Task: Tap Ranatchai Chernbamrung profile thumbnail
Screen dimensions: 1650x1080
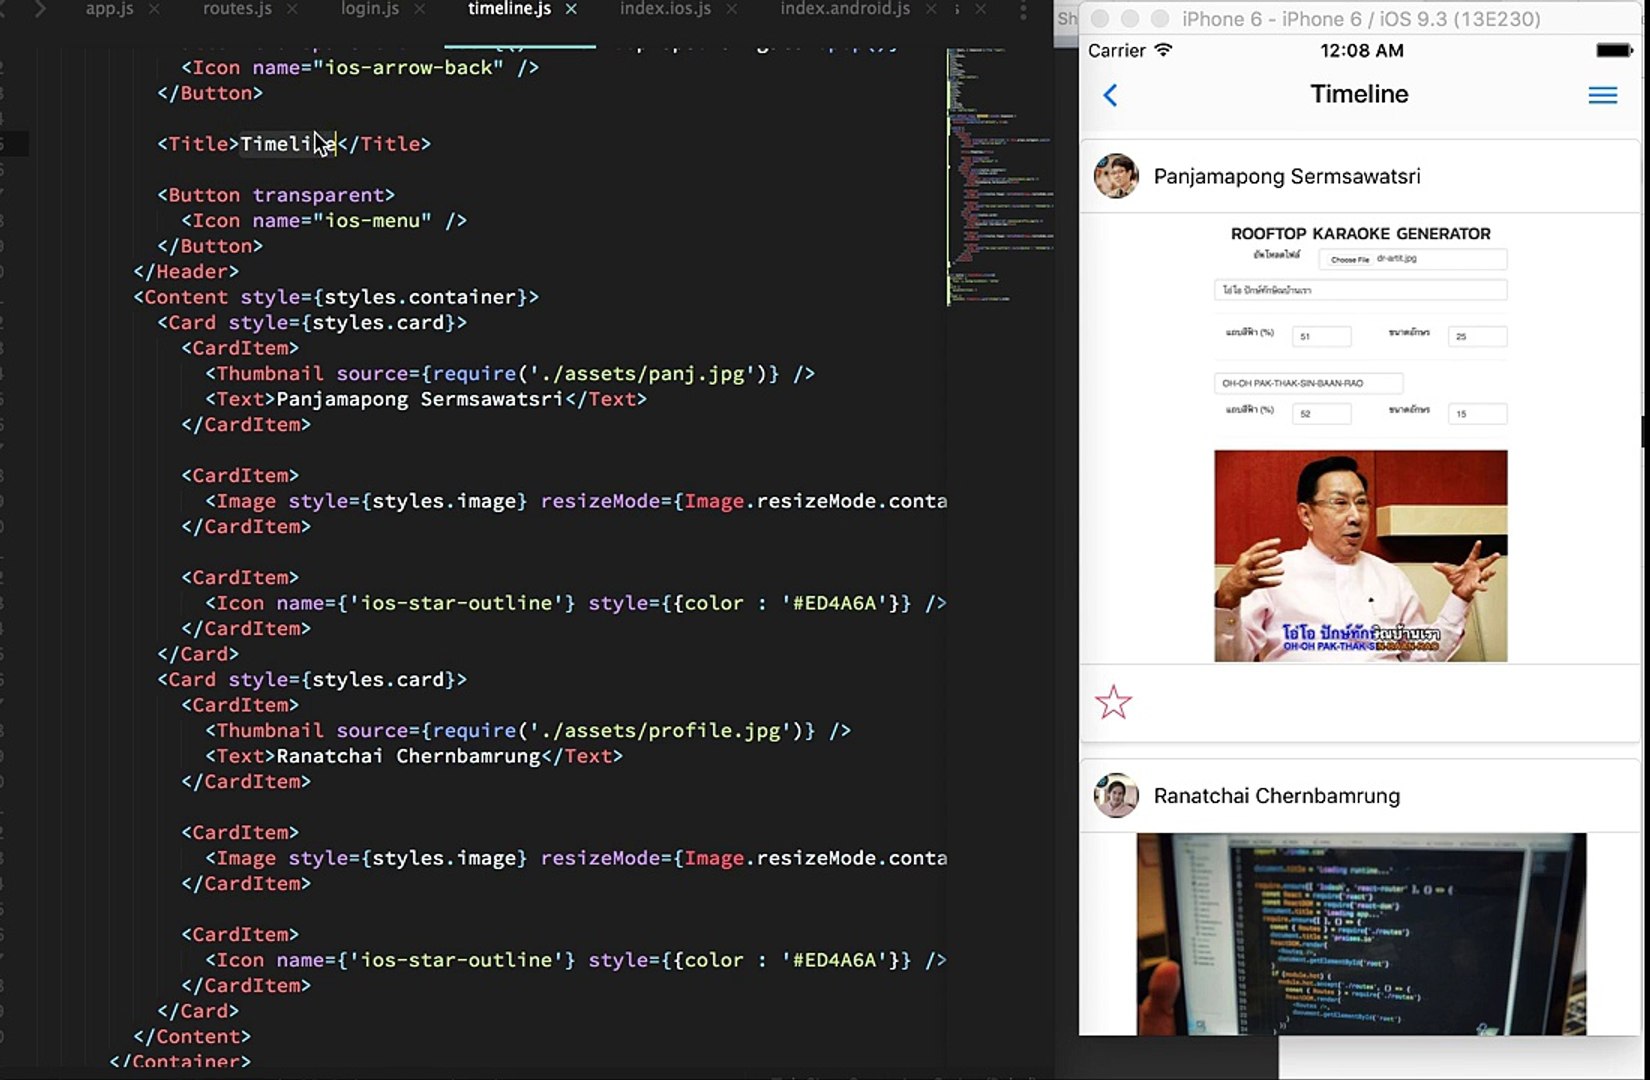Action: click(1116, 796)
